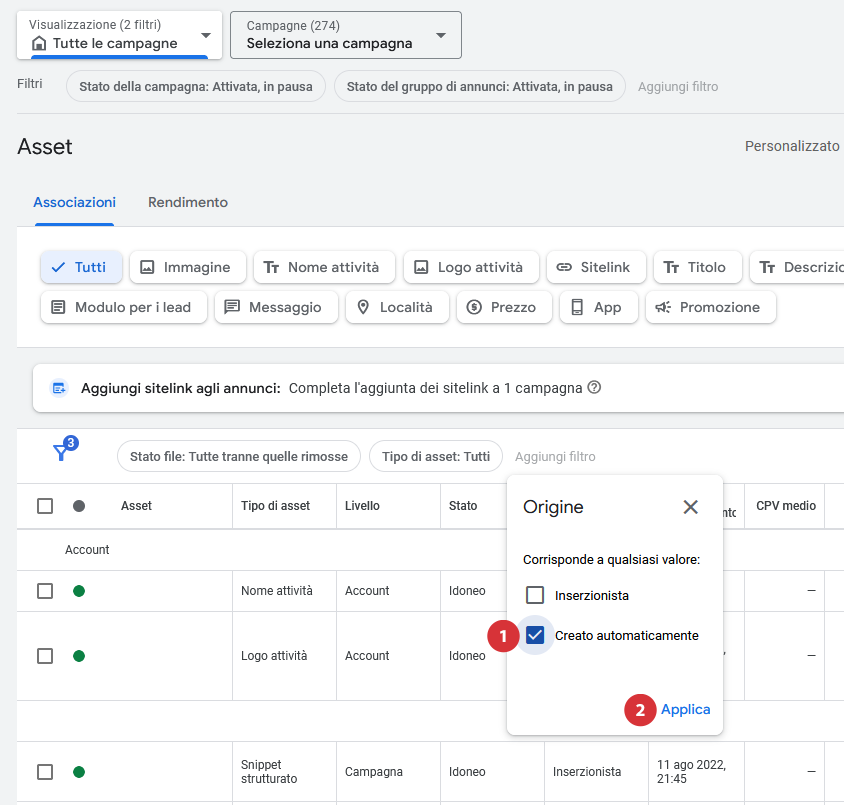Open the Stato del gruppo di annunci filter
Viewport: 844px width, 805px height.
pyautogui.click(x=480, y=86)
